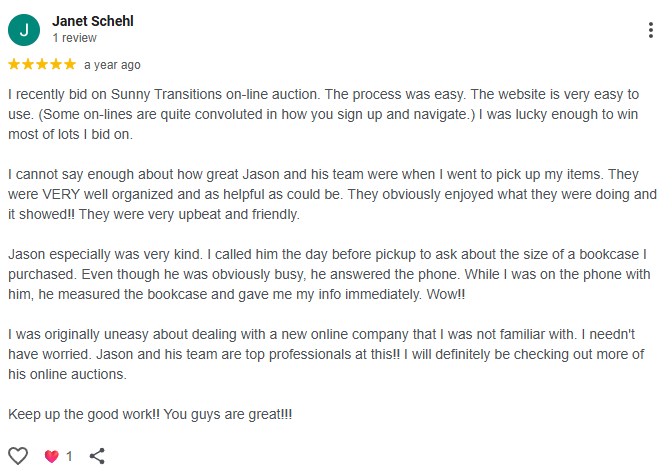This screenshot has width=669, height=475.
Task: Share this review via the share icon
Action: [97, 456]
